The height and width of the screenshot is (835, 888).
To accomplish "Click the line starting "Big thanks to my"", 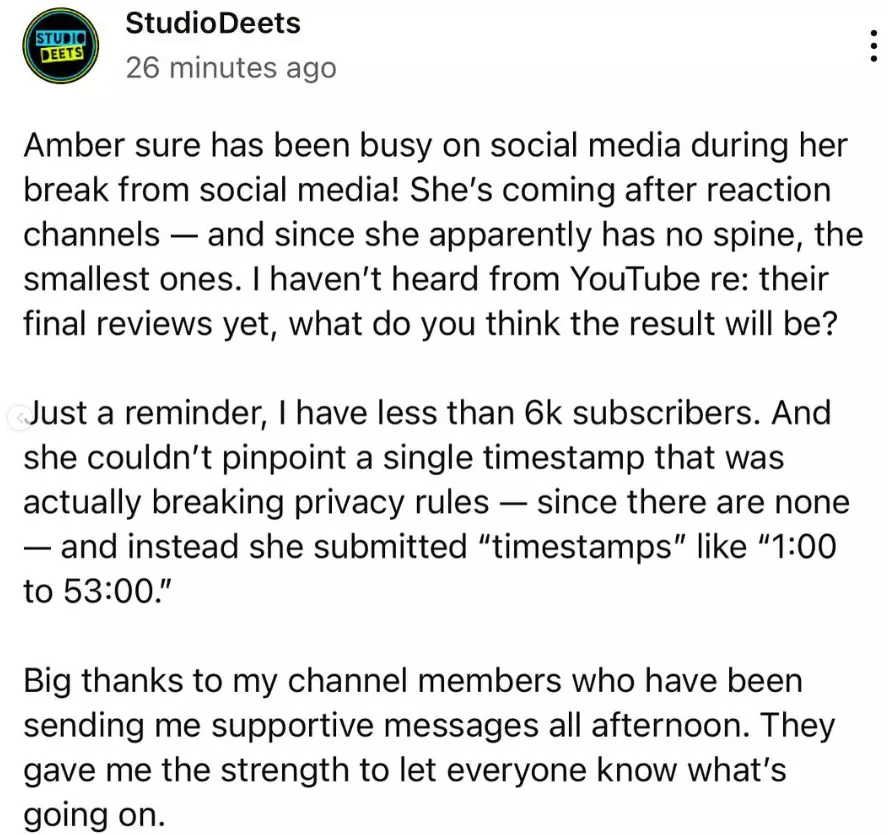I will (413, 681).
